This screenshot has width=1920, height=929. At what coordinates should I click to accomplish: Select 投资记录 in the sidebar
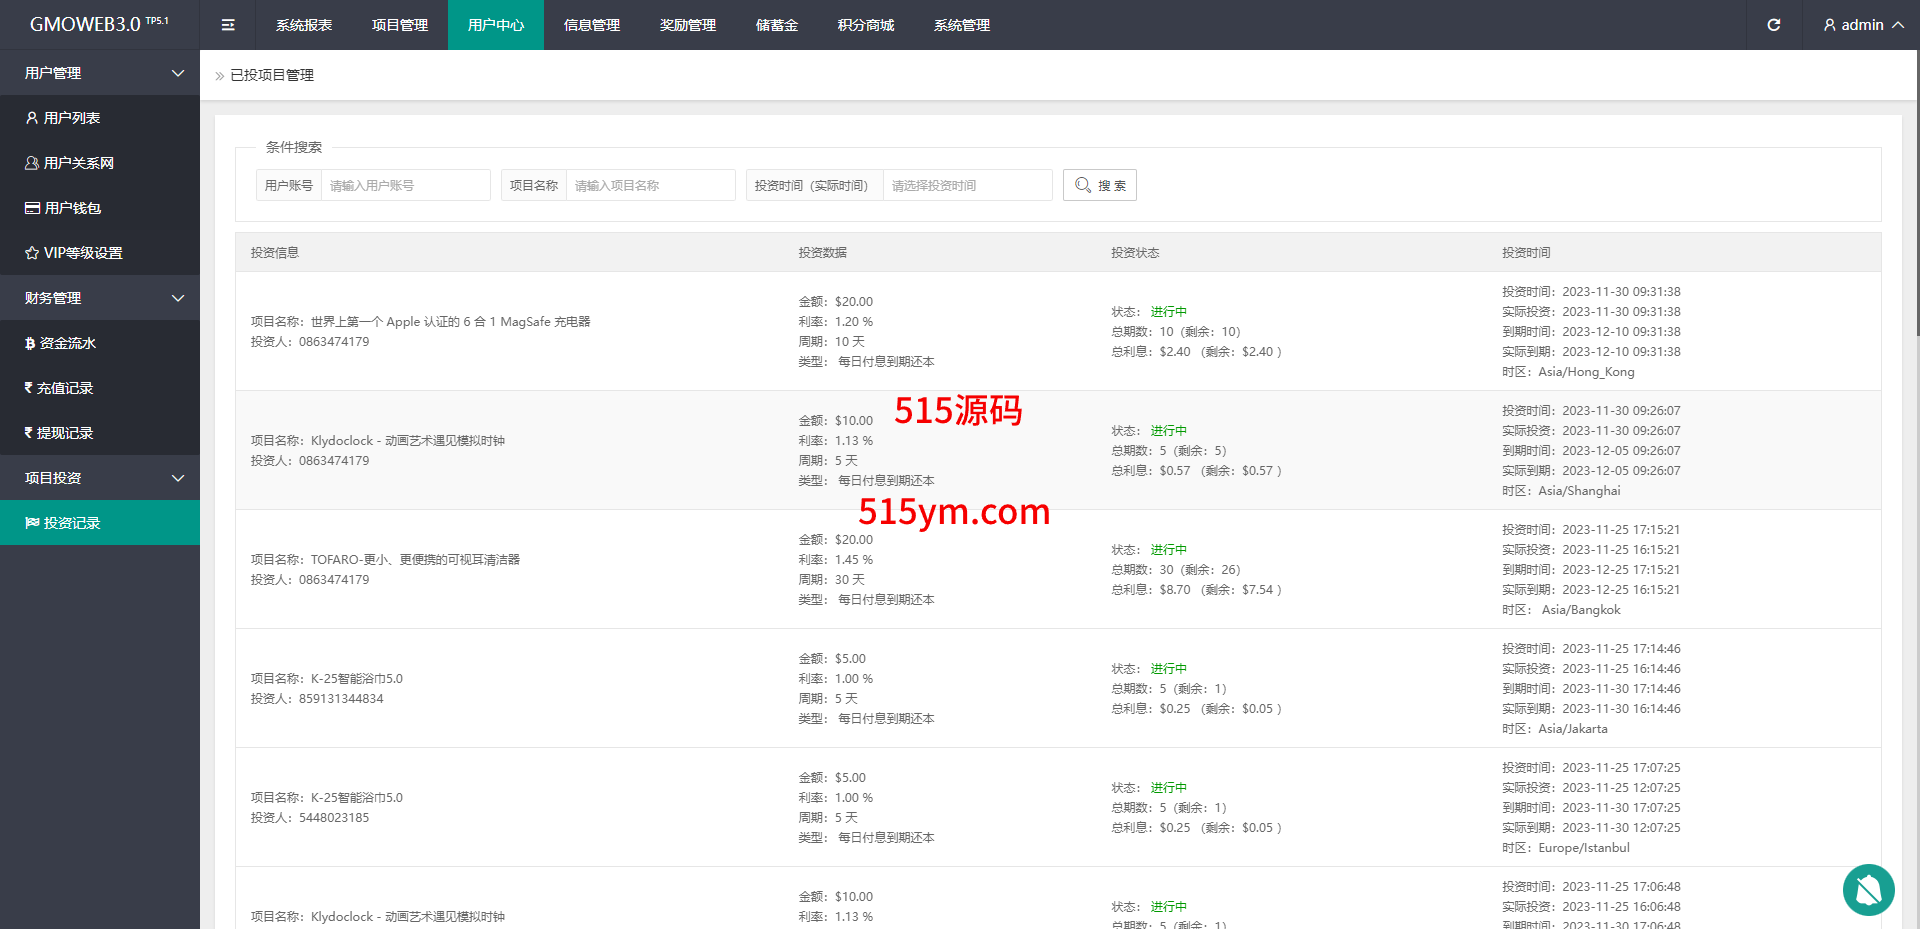[71, 523]
